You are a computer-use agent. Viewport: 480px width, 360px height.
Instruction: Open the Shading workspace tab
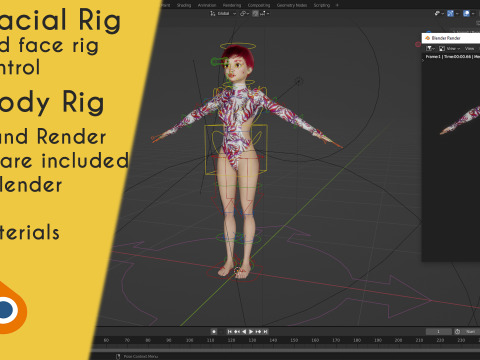point(184,5)
